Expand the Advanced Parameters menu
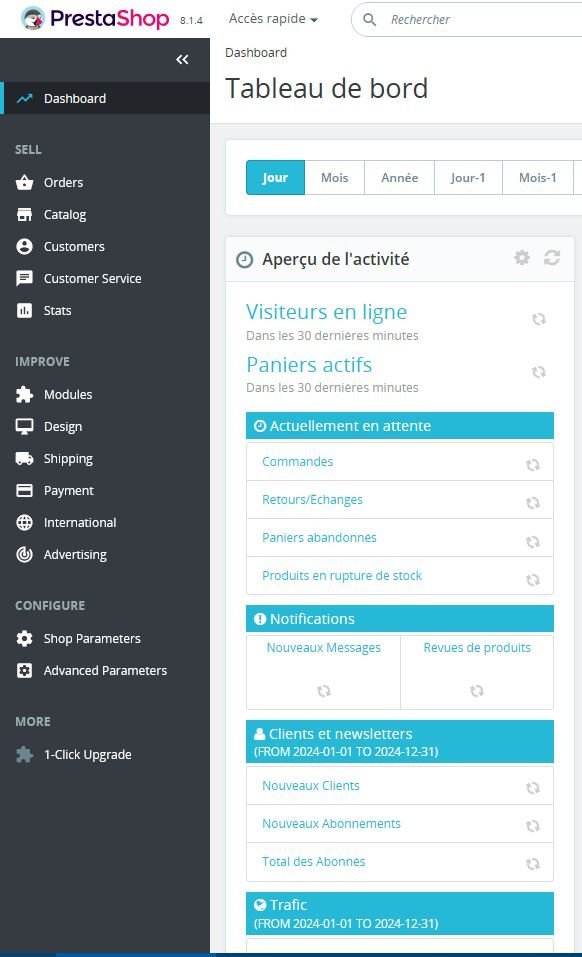582x957 pixels. pos(105,670)
